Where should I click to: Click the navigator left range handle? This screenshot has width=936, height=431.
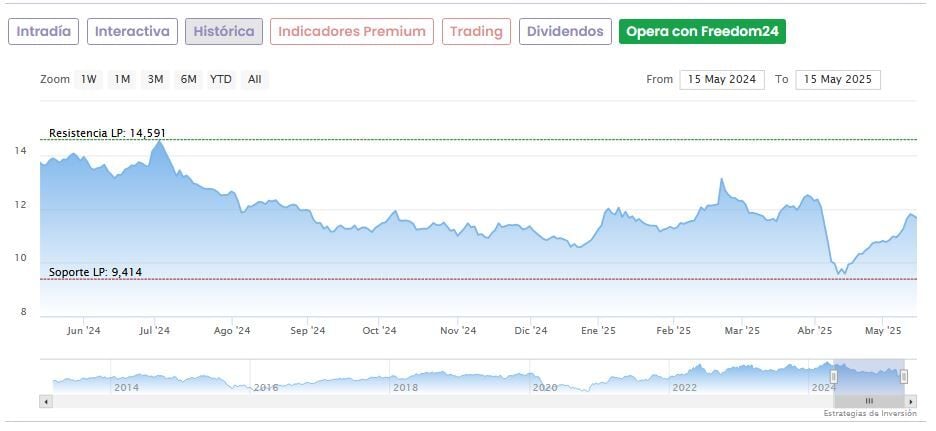tap(834, 376)
